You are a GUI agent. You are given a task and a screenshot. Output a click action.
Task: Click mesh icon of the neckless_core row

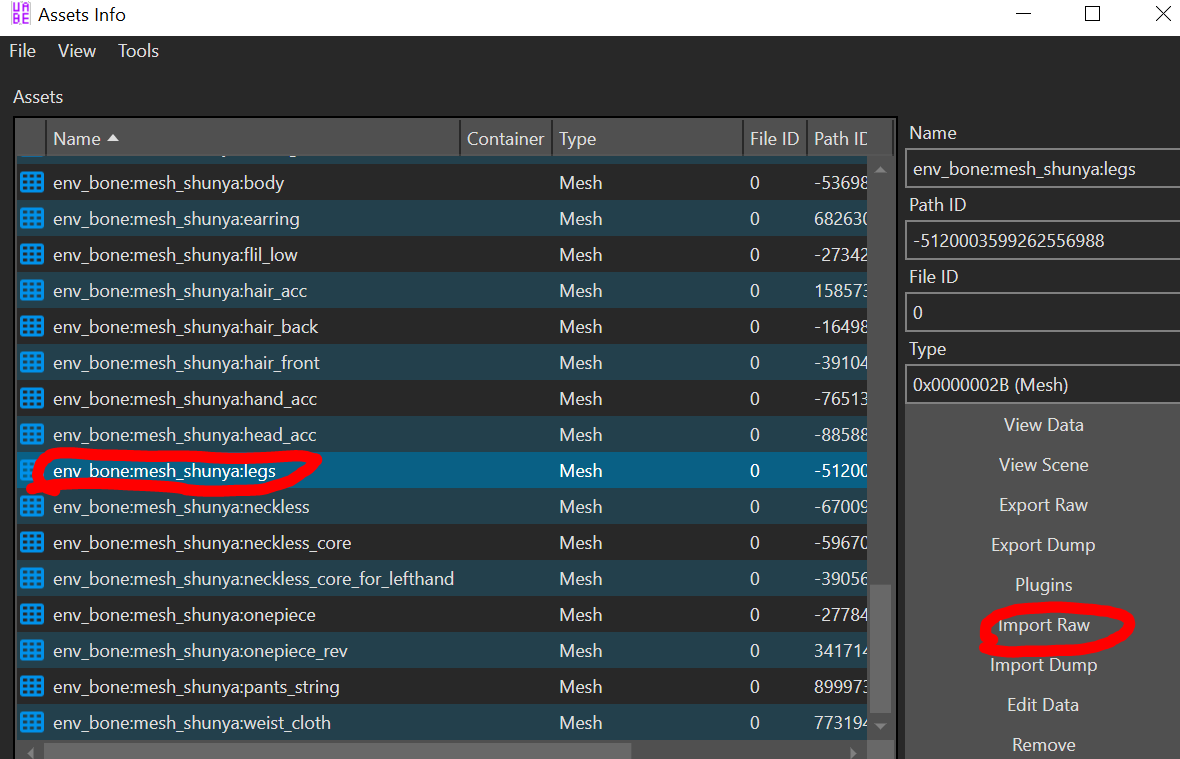(32, 542)
